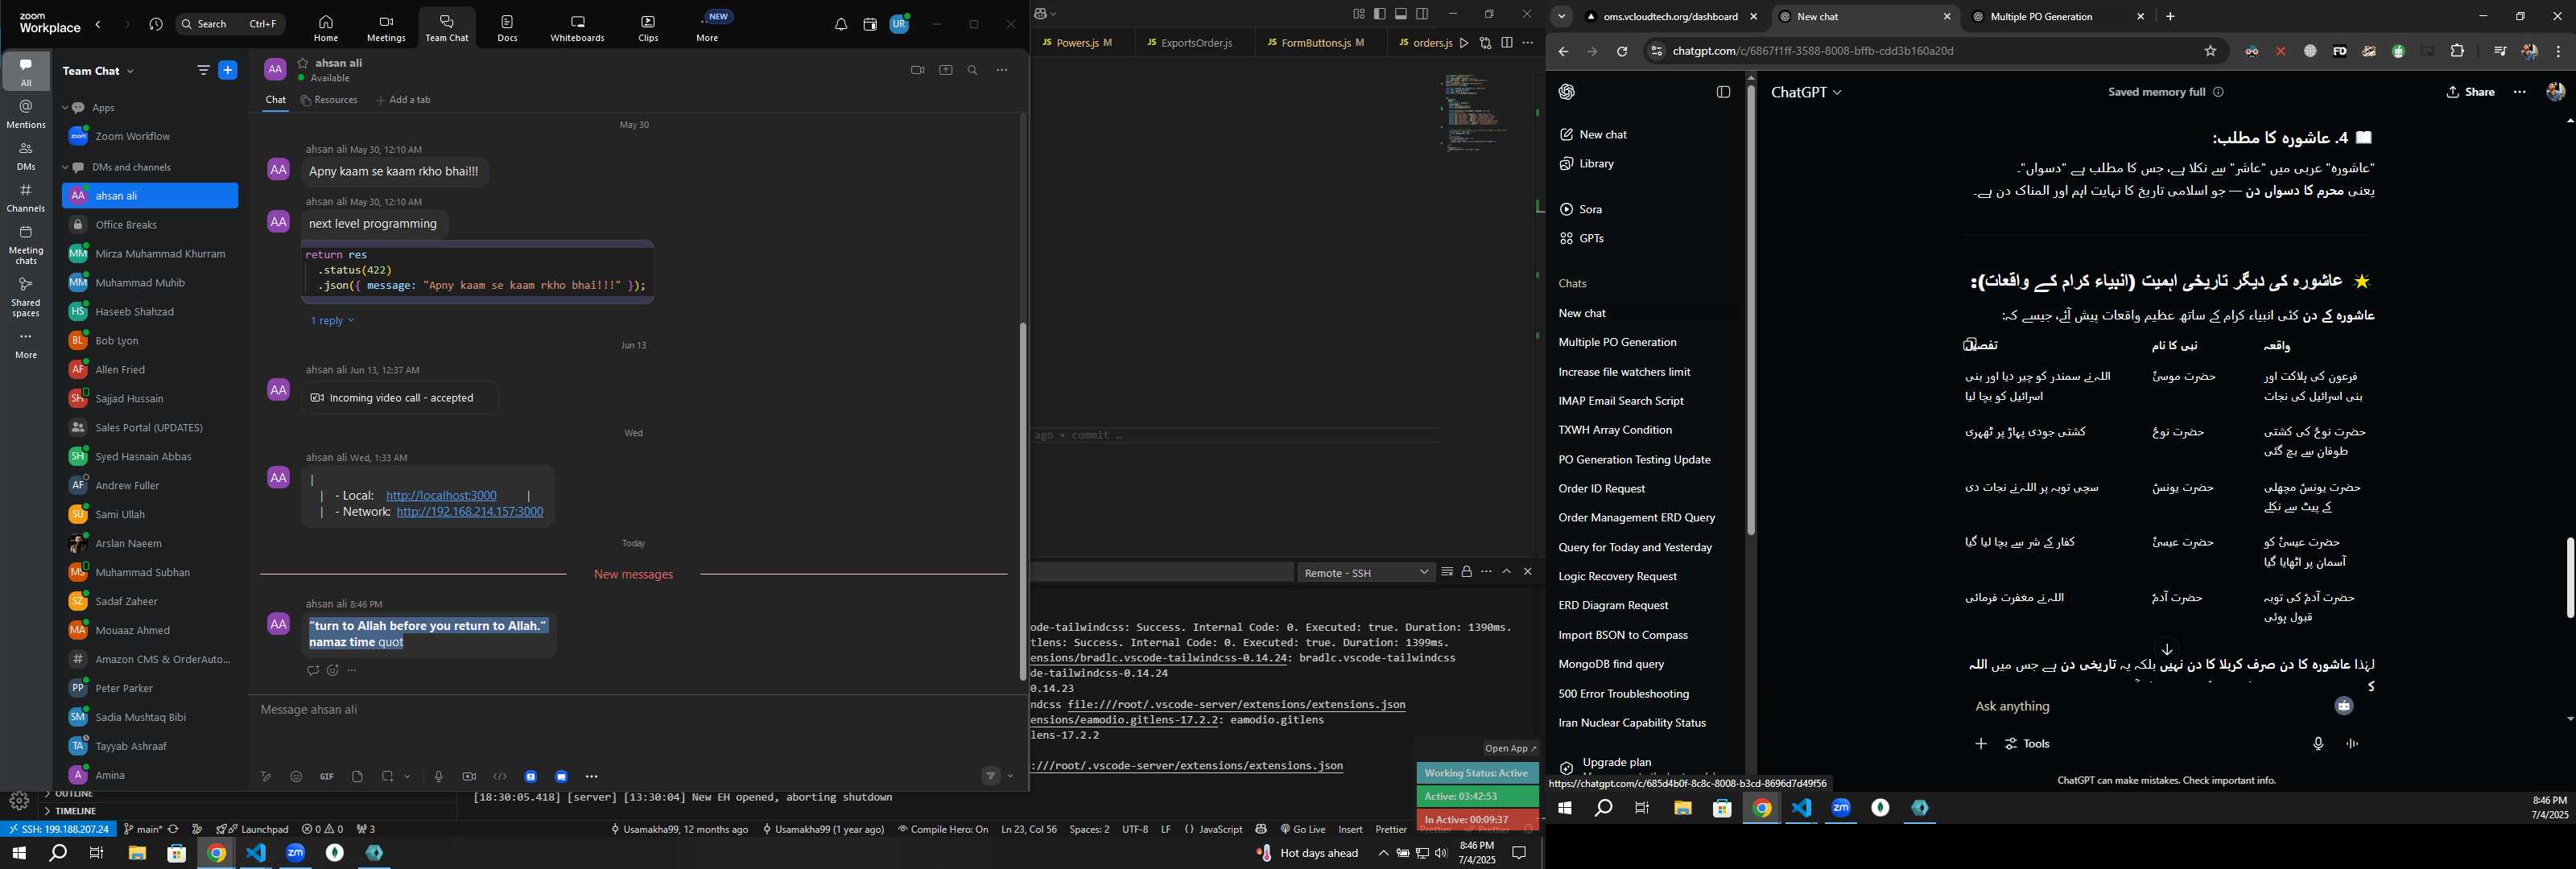Open Meeting chats in Zoom sidebar
Viewport: 2576px width, 869px height.
tap(26, 245)
